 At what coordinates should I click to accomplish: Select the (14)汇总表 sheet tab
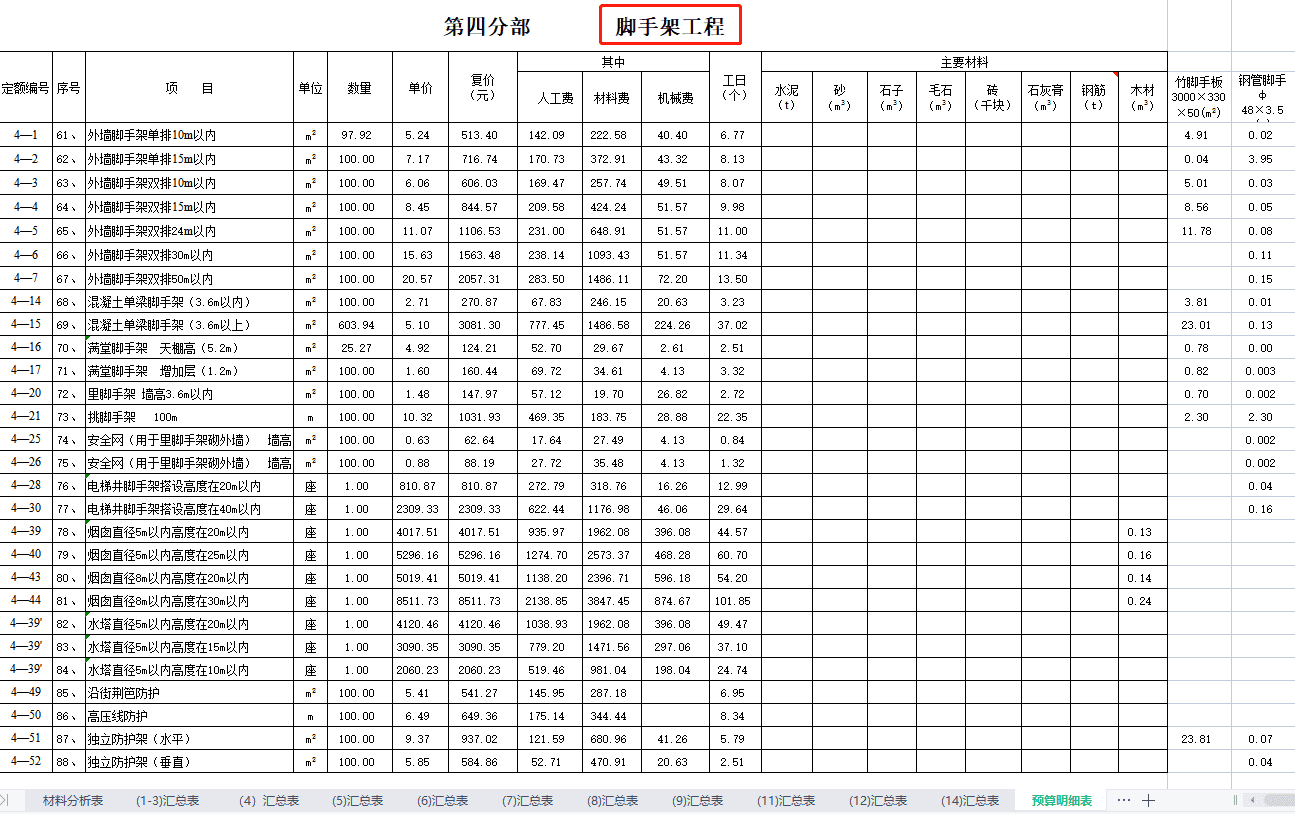(x=970, y=801)
